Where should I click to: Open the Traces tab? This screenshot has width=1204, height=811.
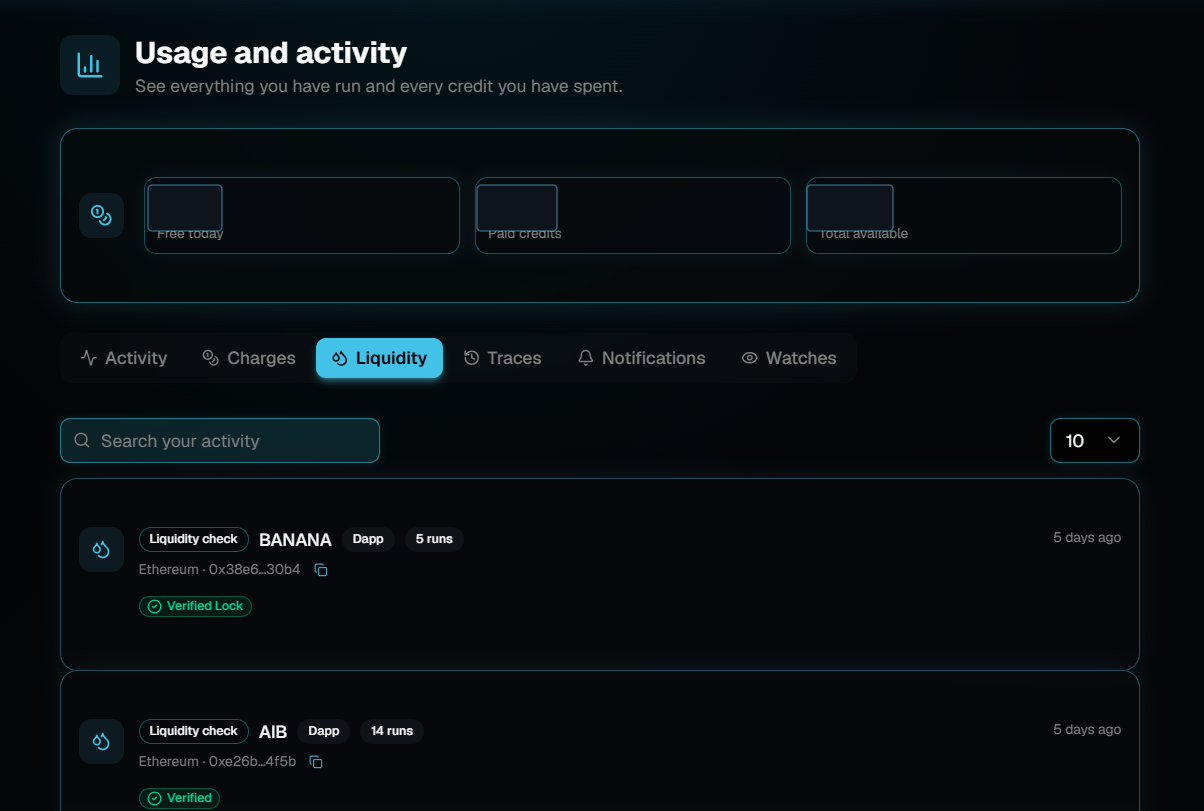tap(503, 358)
